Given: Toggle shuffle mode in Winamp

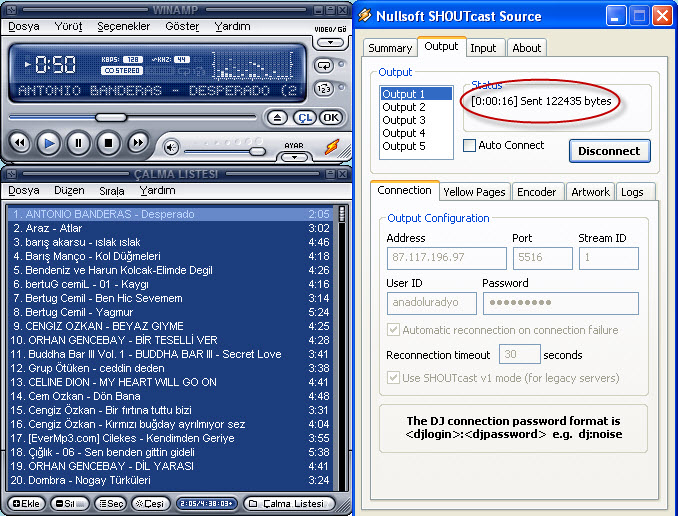Looking at the screenshot, I should [x=324, y=89].
